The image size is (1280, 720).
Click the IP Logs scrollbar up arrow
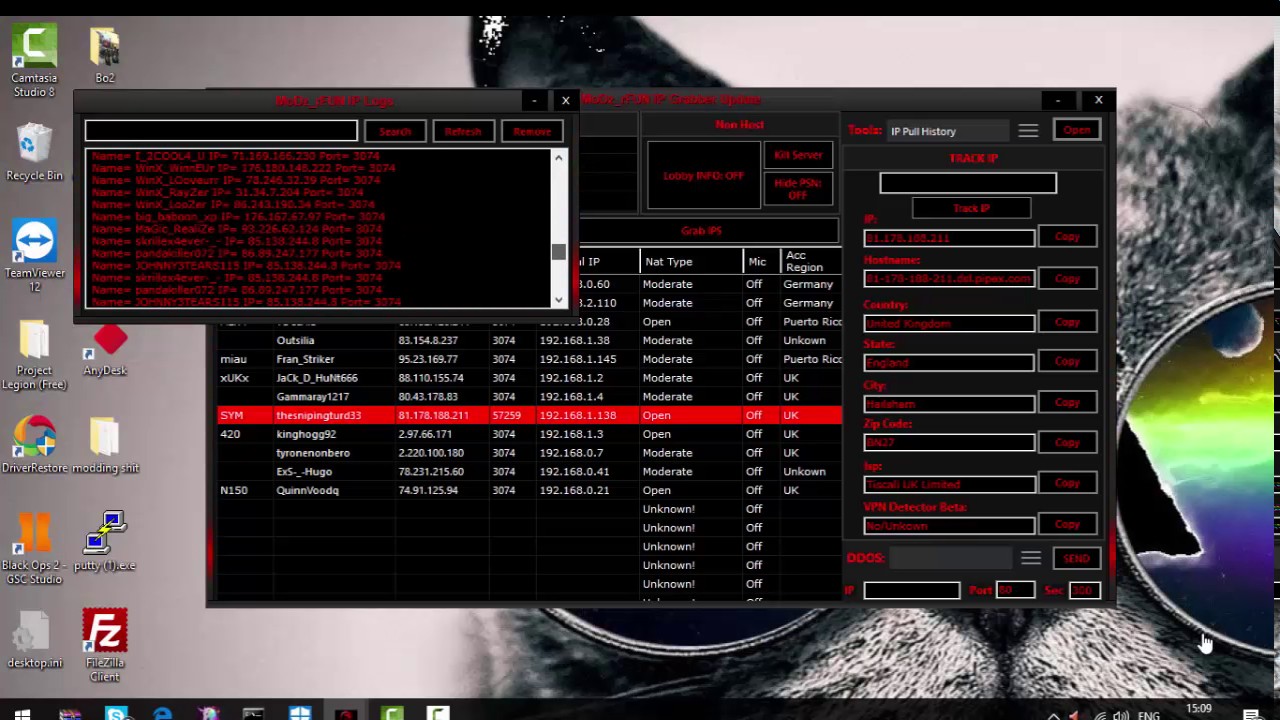tap(558, 158)
